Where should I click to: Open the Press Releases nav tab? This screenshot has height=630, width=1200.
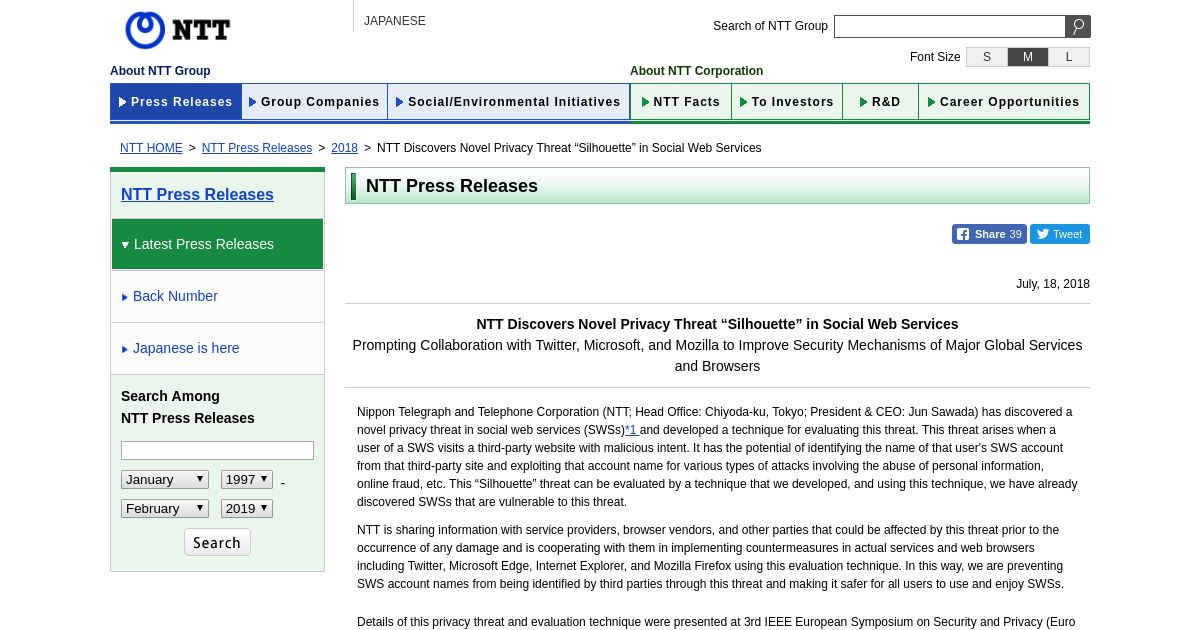pos(176,102)
